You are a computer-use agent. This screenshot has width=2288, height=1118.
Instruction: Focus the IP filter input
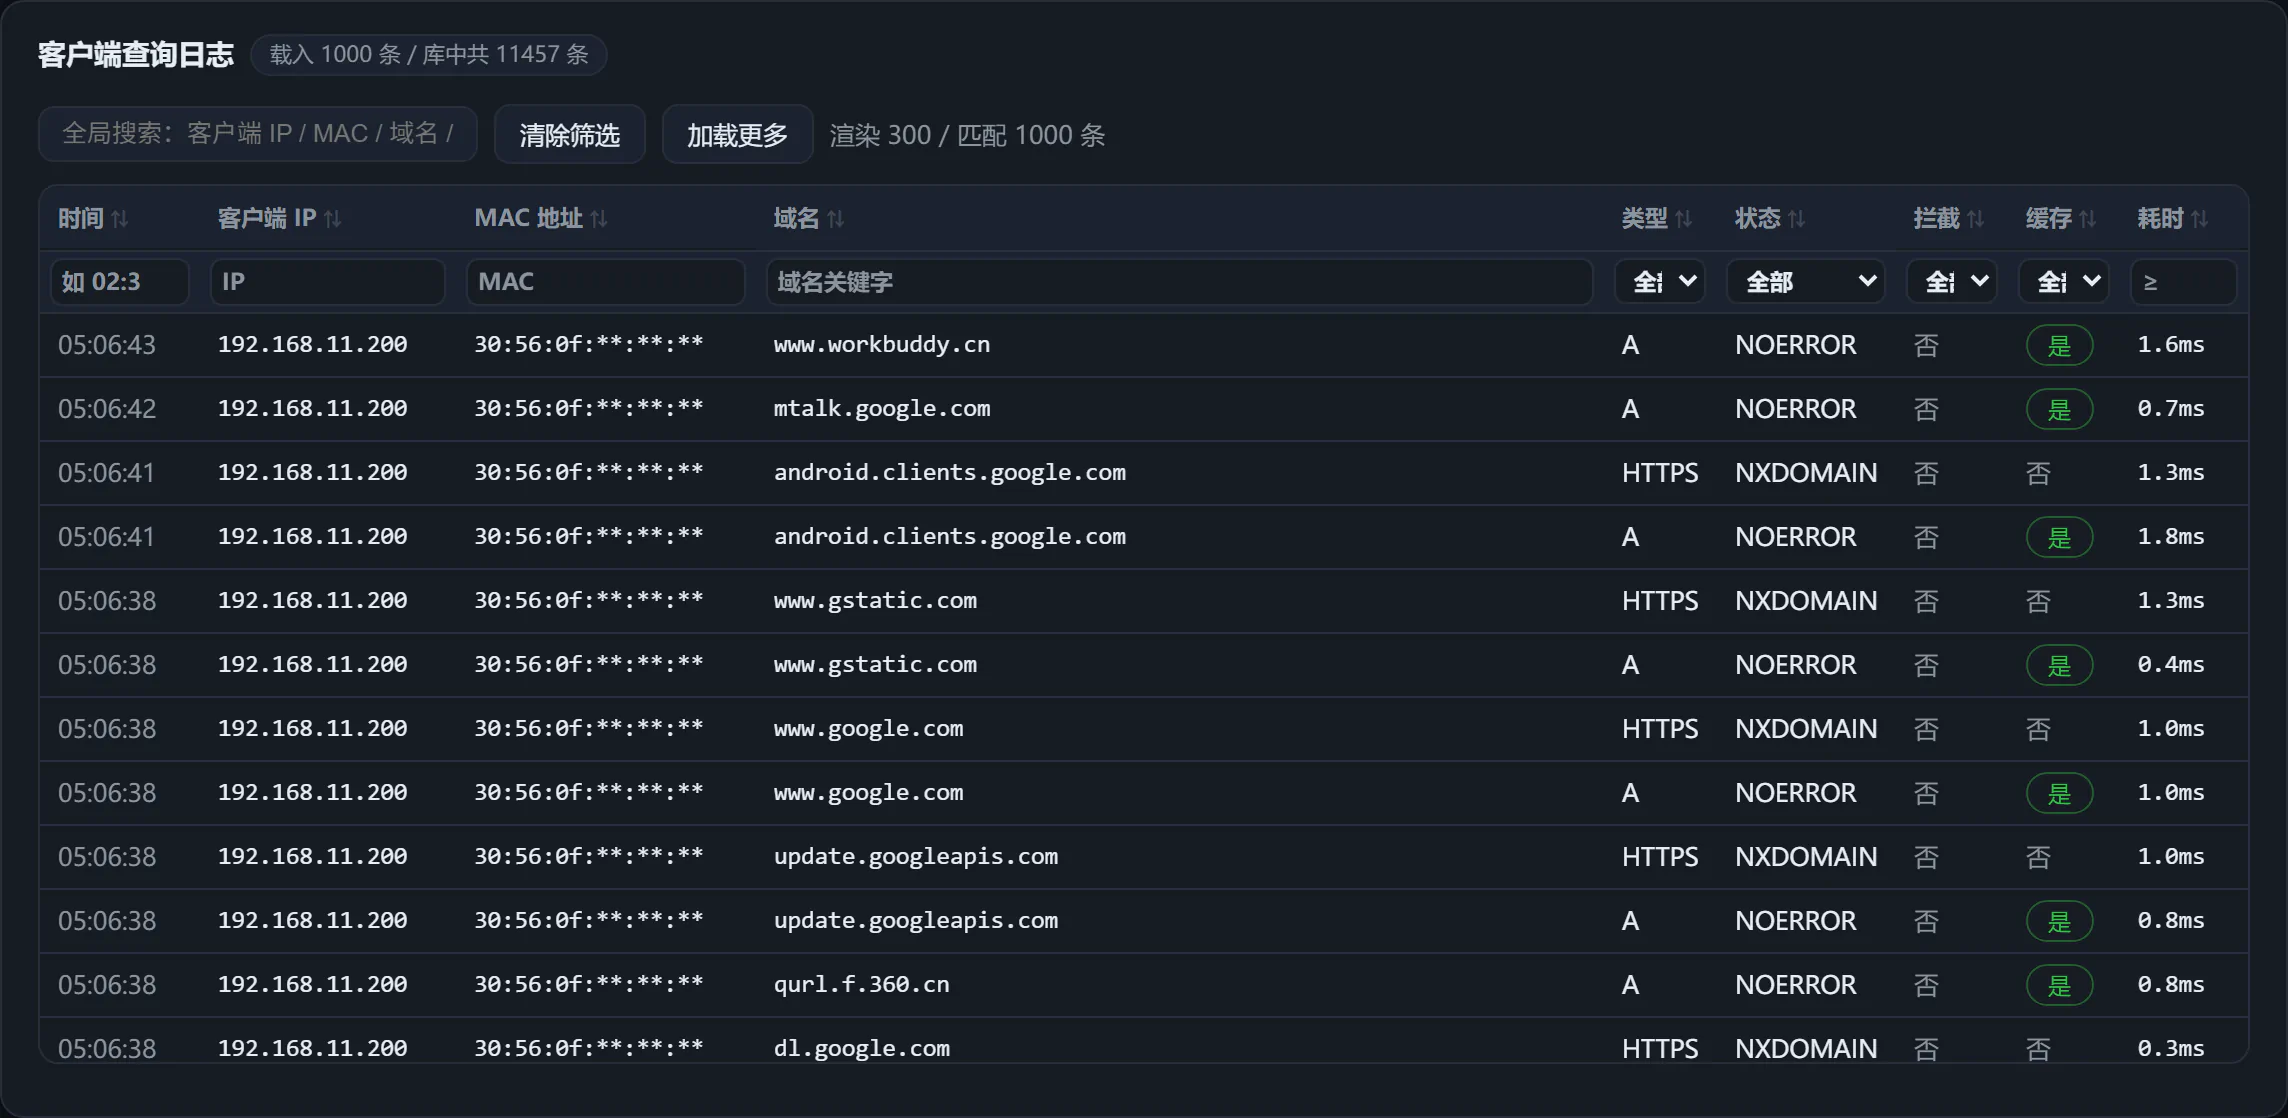328,282
